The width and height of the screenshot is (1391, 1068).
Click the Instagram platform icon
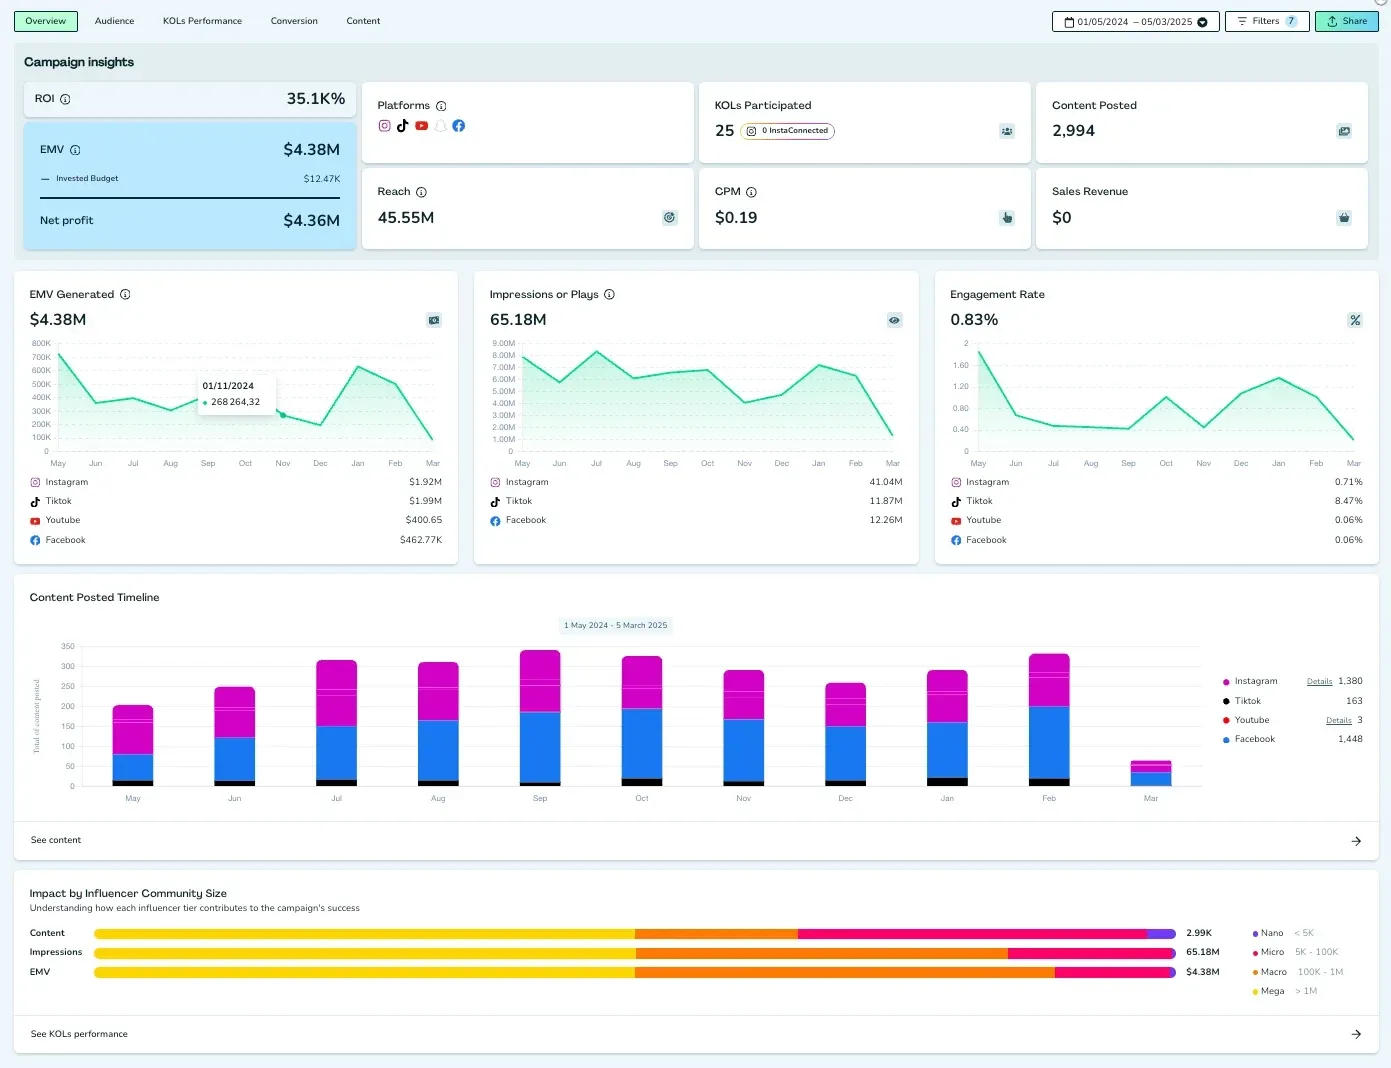click(x=384, y=126)
